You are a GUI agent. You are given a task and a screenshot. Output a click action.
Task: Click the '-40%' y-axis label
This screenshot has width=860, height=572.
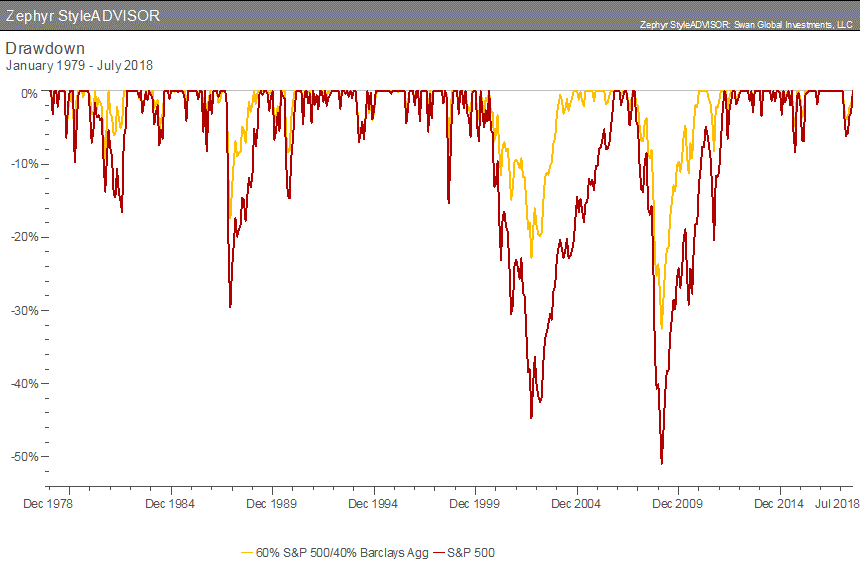click(25, 383)
